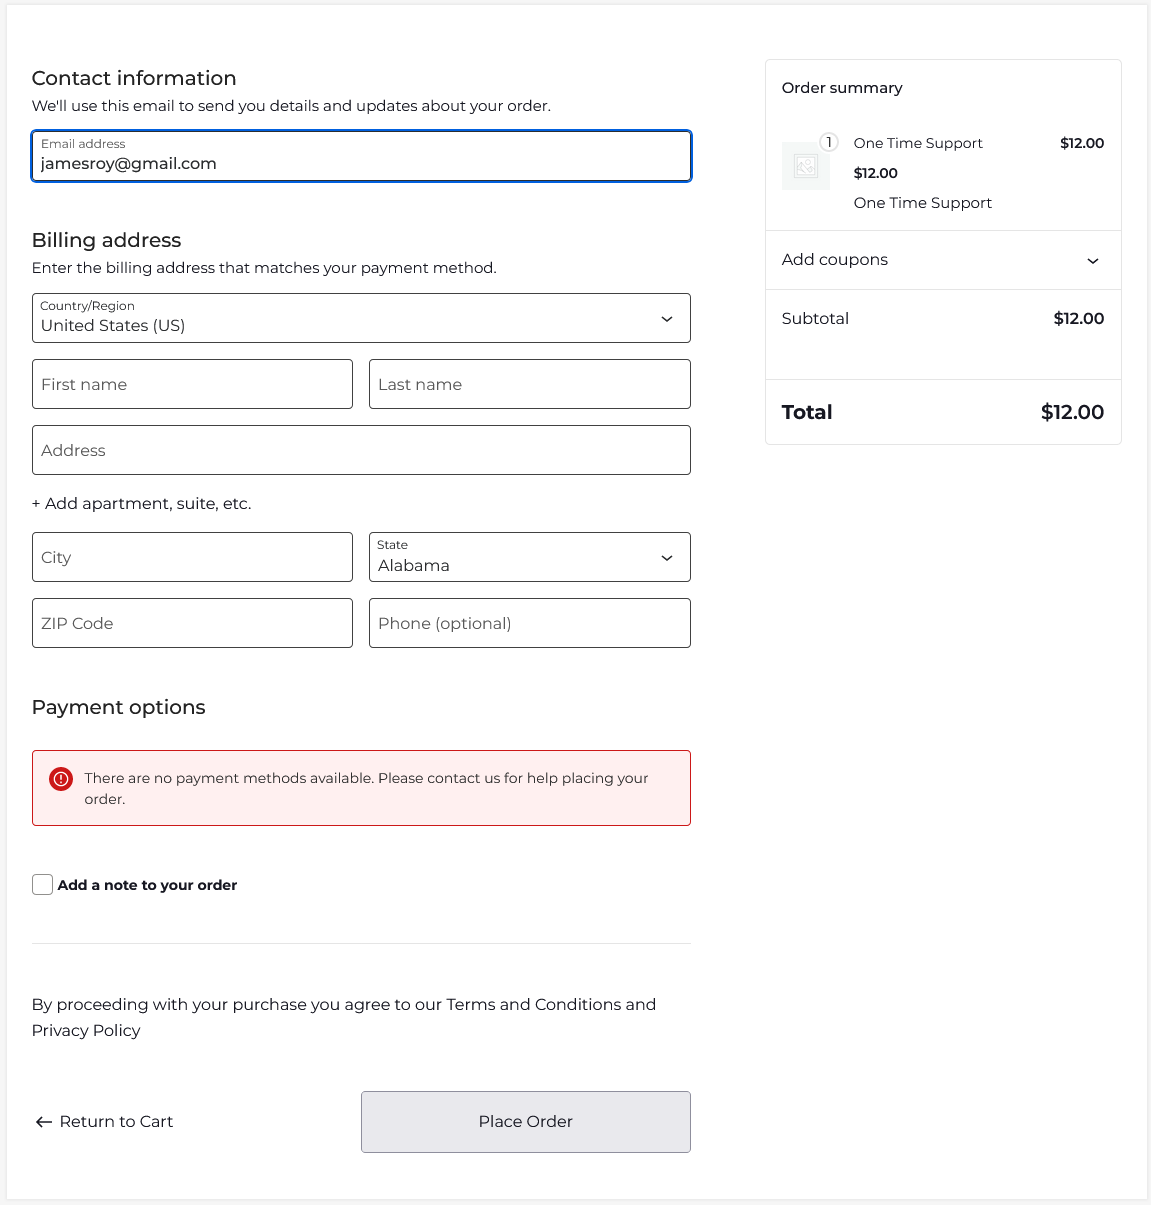Click the red error alert icon

[61, 779]
